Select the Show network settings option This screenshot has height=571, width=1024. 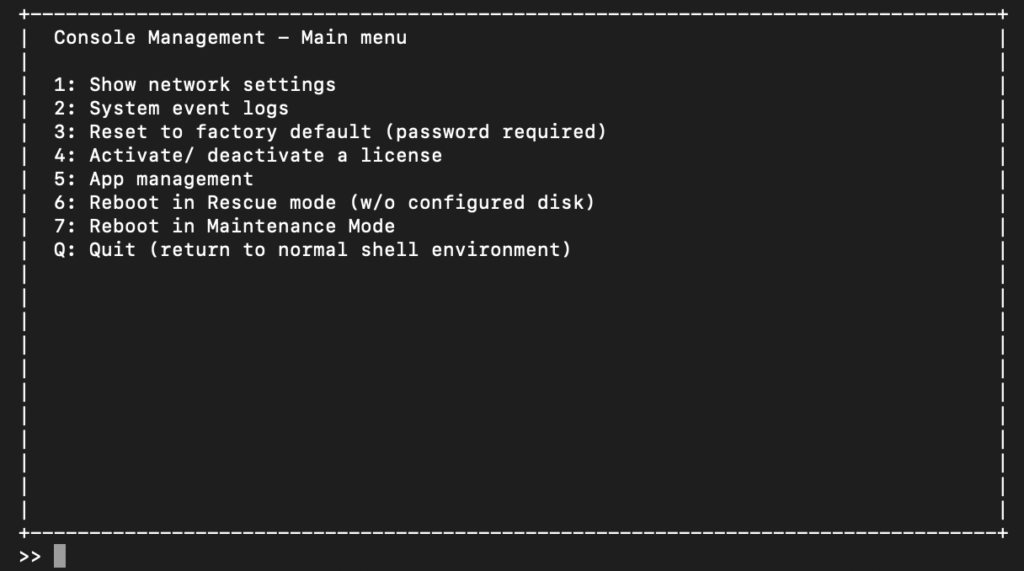(195, 85)
